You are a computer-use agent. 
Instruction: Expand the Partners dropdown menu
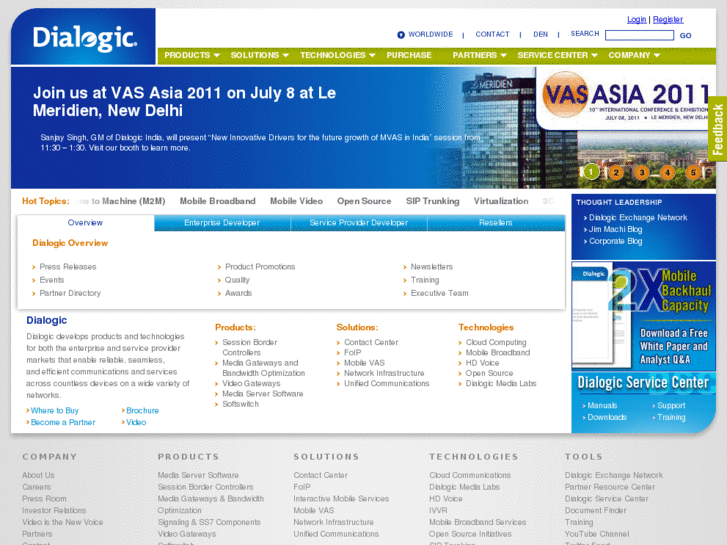pyautogui.click(x=479, y=55)
